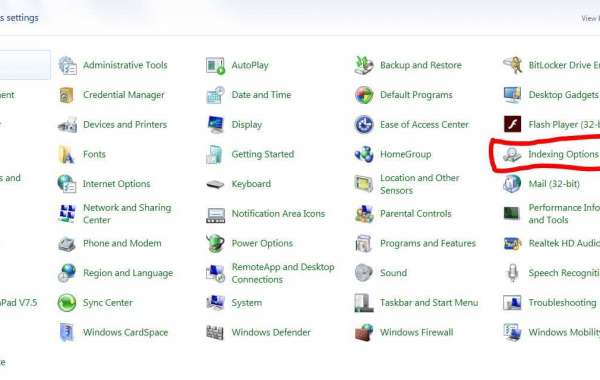Click the Administrative Tools link text
This screenshot has height=380, width=600.
click(125, 65)
